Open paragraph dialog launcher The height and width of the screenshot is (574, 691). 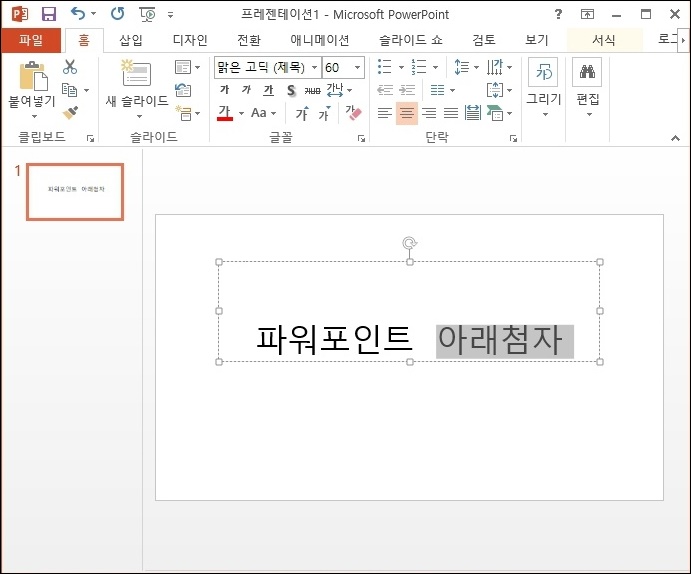513,139
